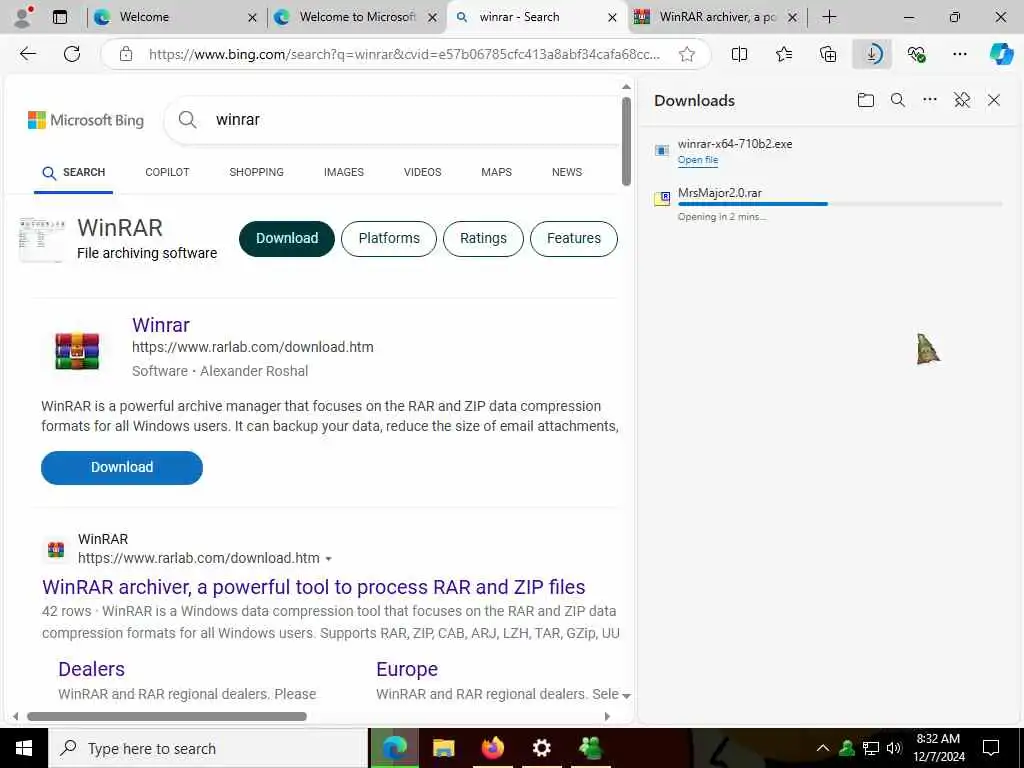This screenshot has width=1024, height=768.
Task: Click the new tab plus button
Action: pyautogui.click(x=829, y=17)
